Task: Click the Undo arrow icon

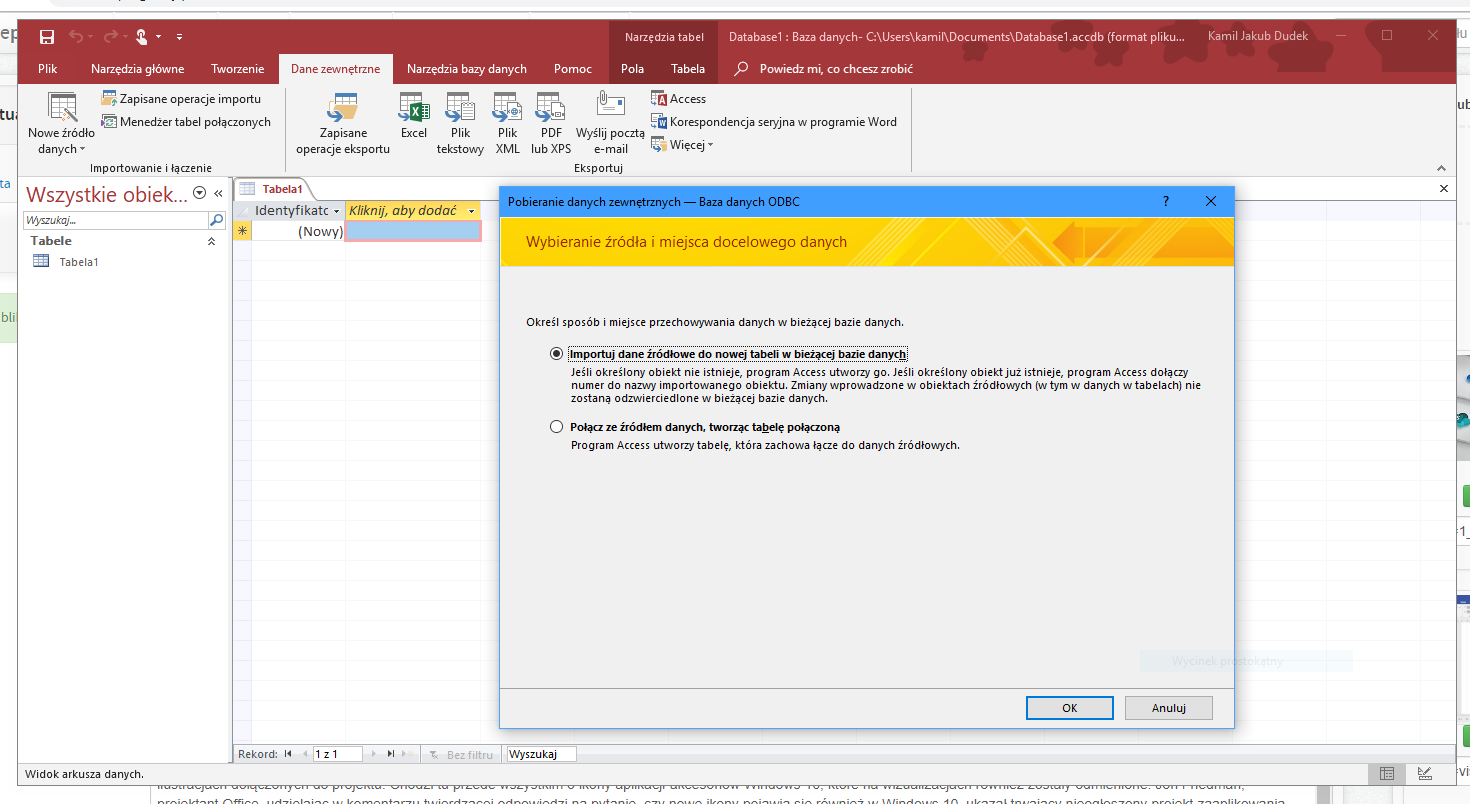Action: click(77, 37)
